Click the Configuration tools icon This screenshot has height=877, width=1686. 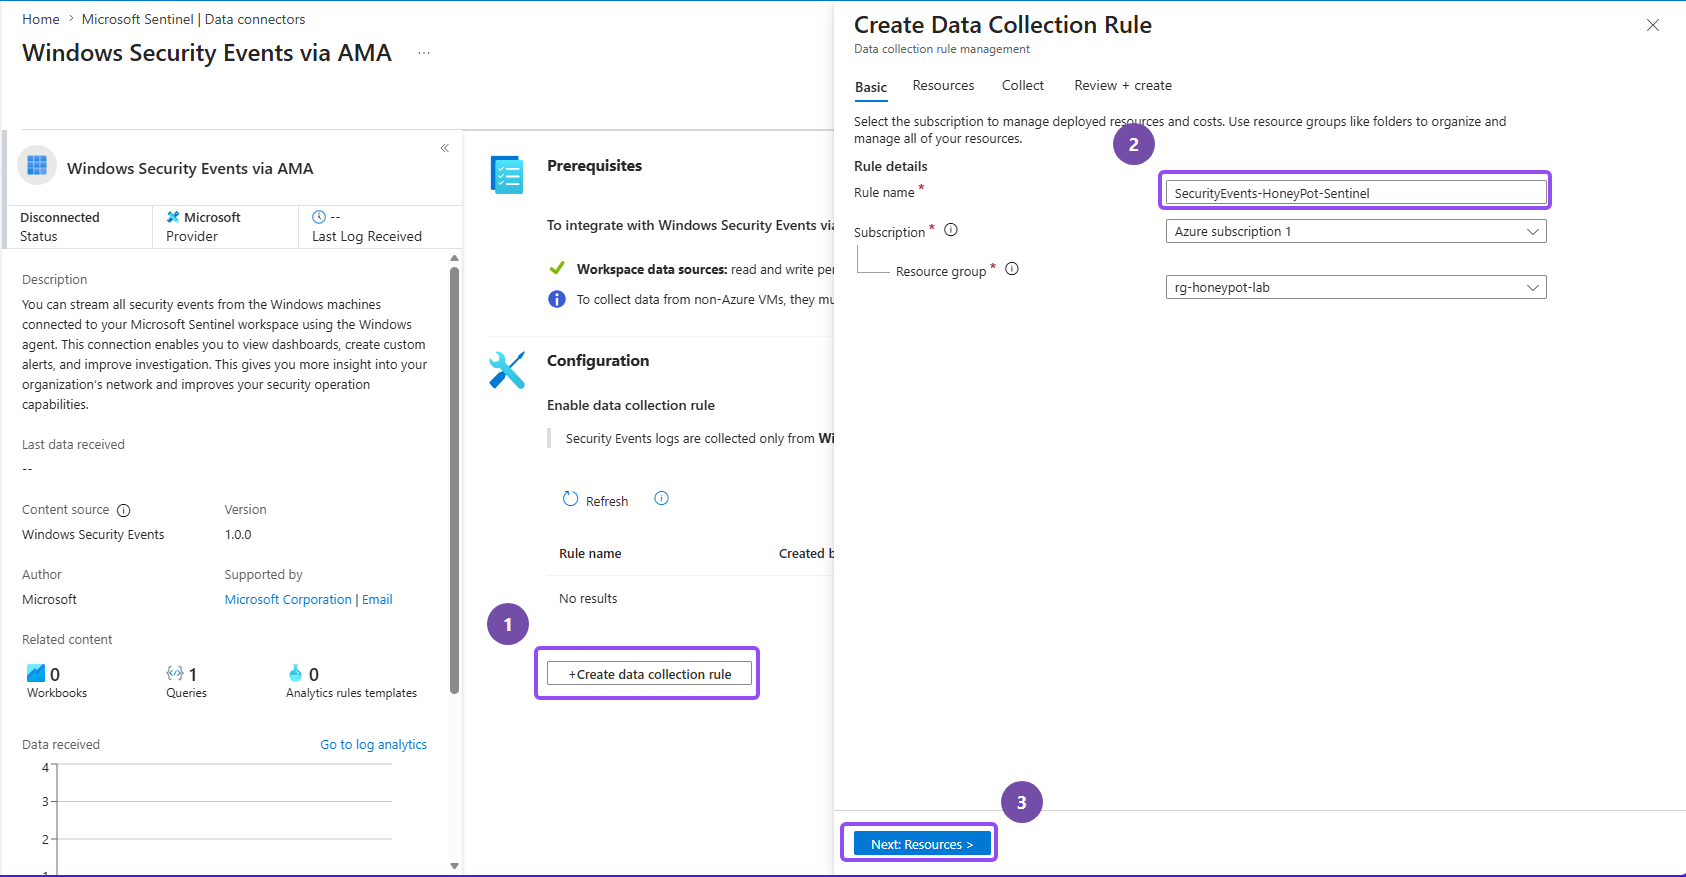pyautogui.click(x=507, y=370)
